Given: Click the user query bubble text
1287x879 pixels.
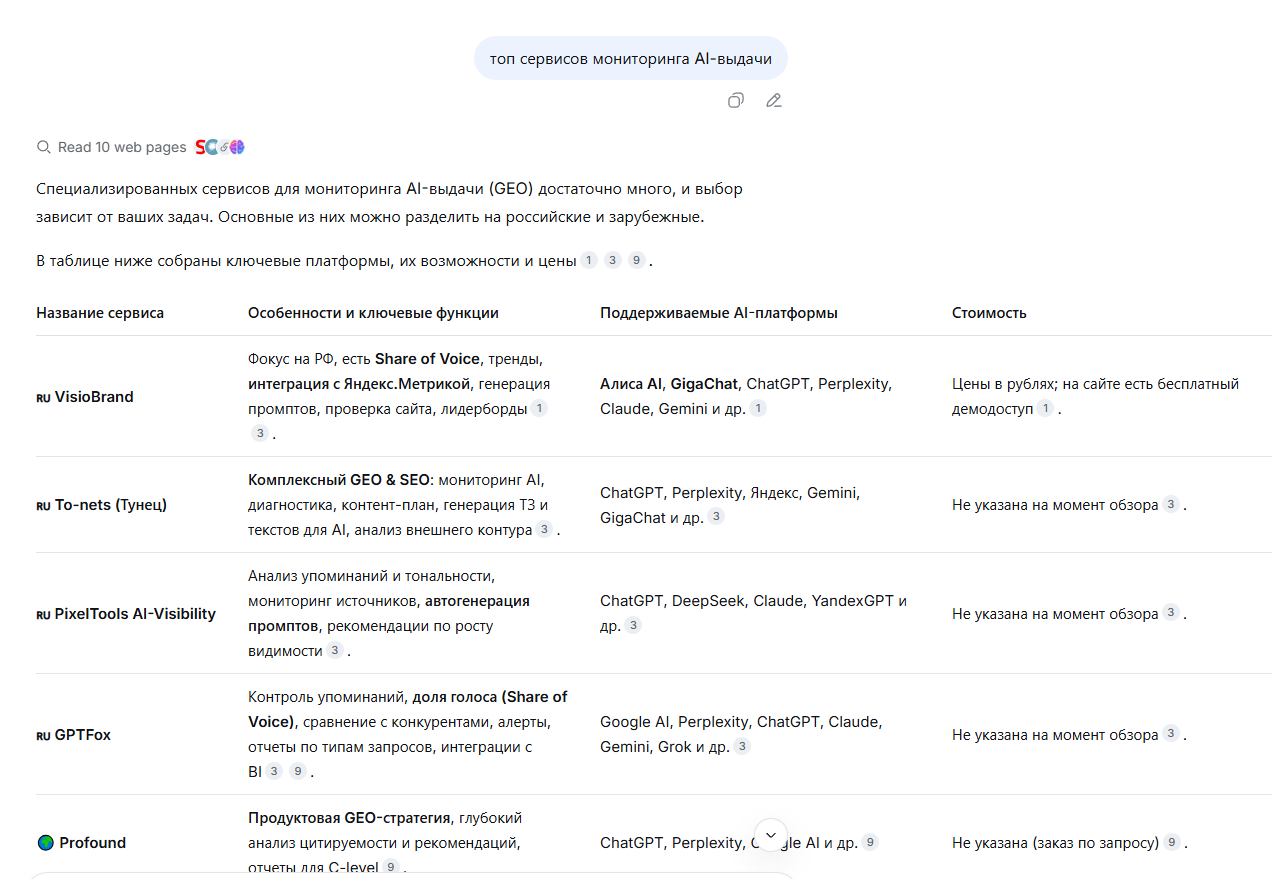Looking at the screenshot, I should point(630,59).
